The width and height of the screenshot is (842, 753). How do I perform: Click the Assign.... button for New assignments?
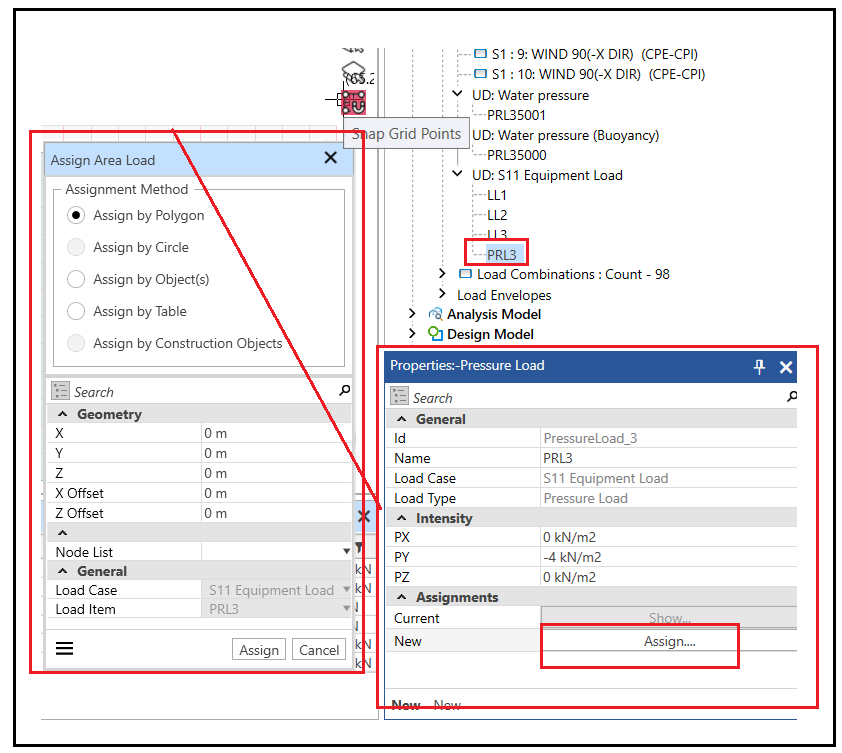669,641
